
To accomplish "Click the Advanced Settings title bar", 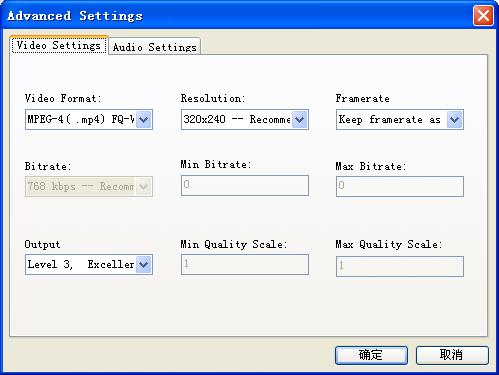I will click(x=233, y=15).
